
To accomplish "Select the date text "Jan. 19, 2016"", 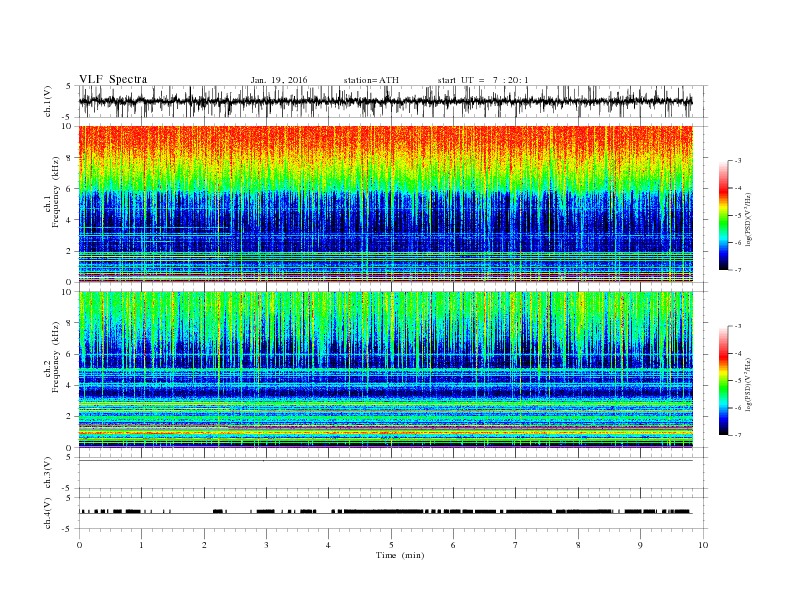I will [279, 80].
